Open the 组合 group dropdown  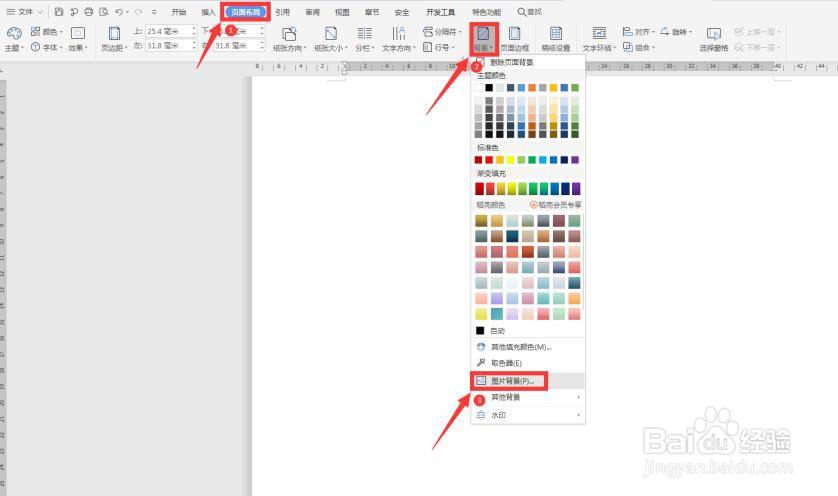click(639, 48)
